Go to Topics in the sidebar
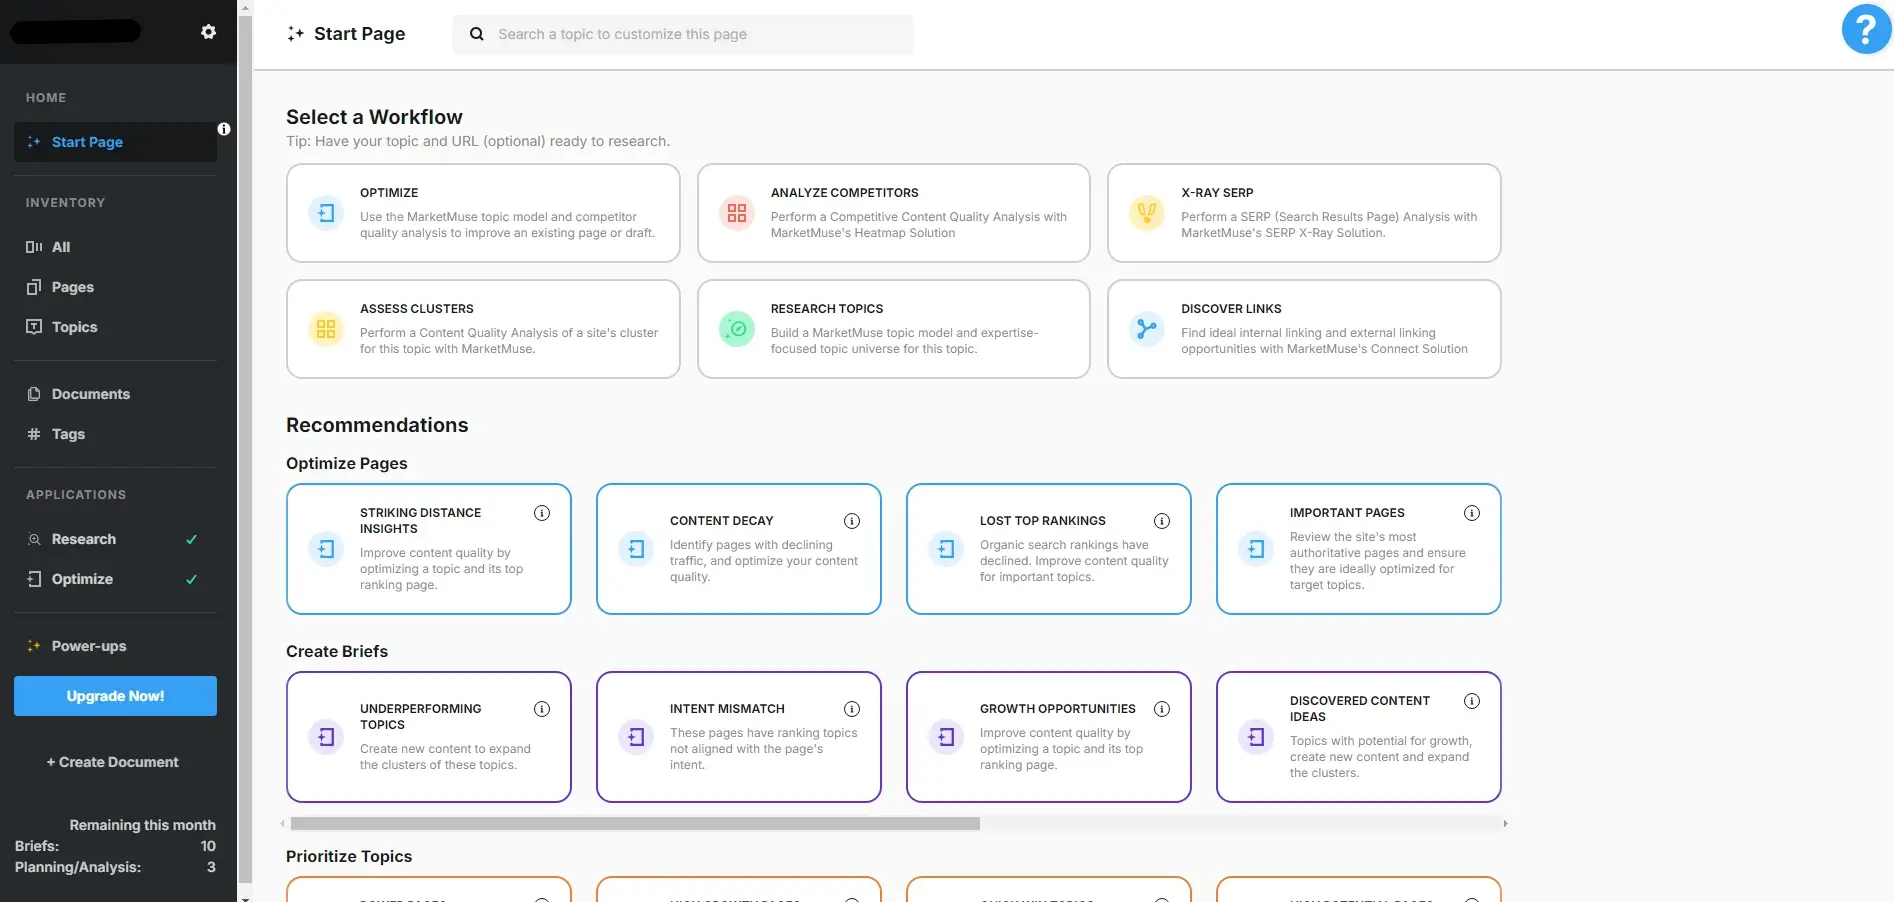 74,327
